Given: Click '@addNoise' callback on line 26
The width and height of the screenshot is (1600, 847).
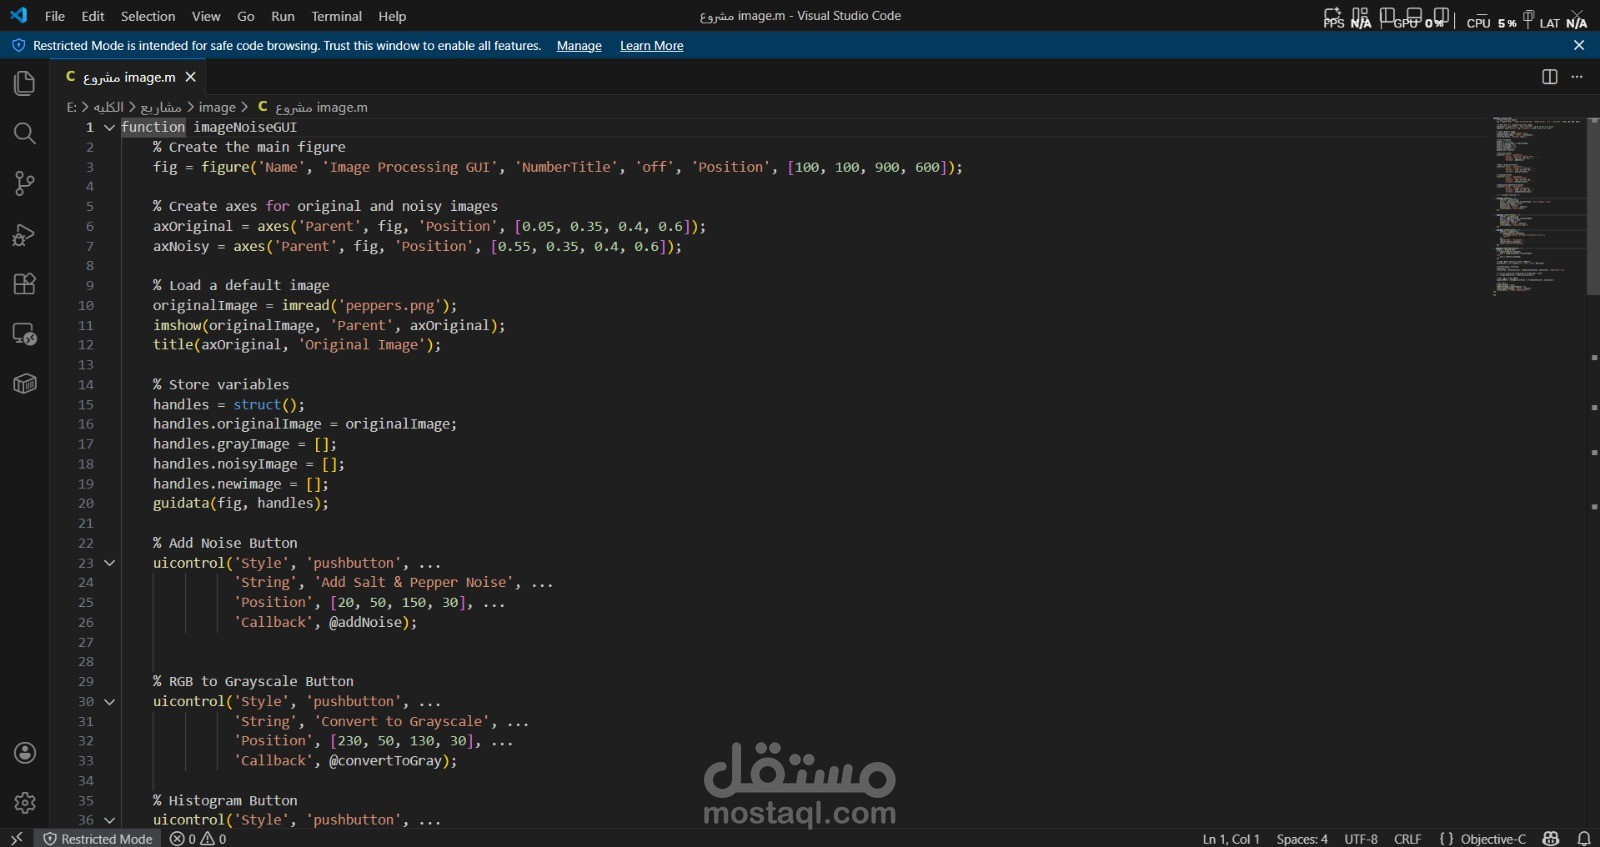Looking at the screenshot, I should 365,622.
